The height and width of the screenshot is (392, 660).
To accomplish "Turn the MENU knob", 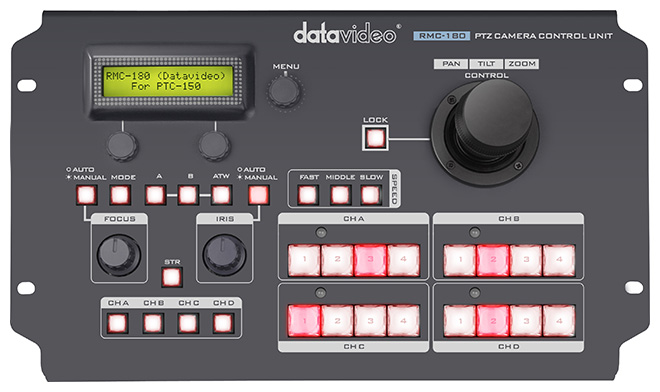I will [285, 90].
